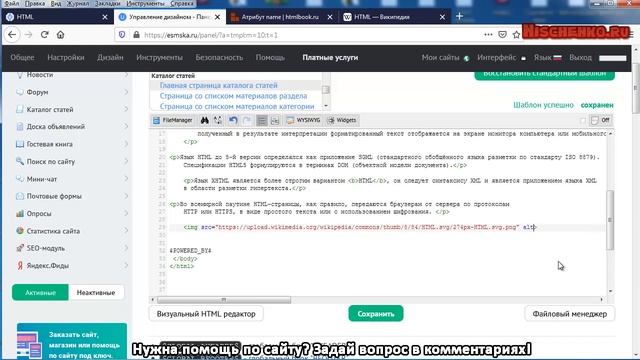The height and width of the screenshot is (360, 640).
Task: Click the Pocket save icon
Action: [502, 35]
